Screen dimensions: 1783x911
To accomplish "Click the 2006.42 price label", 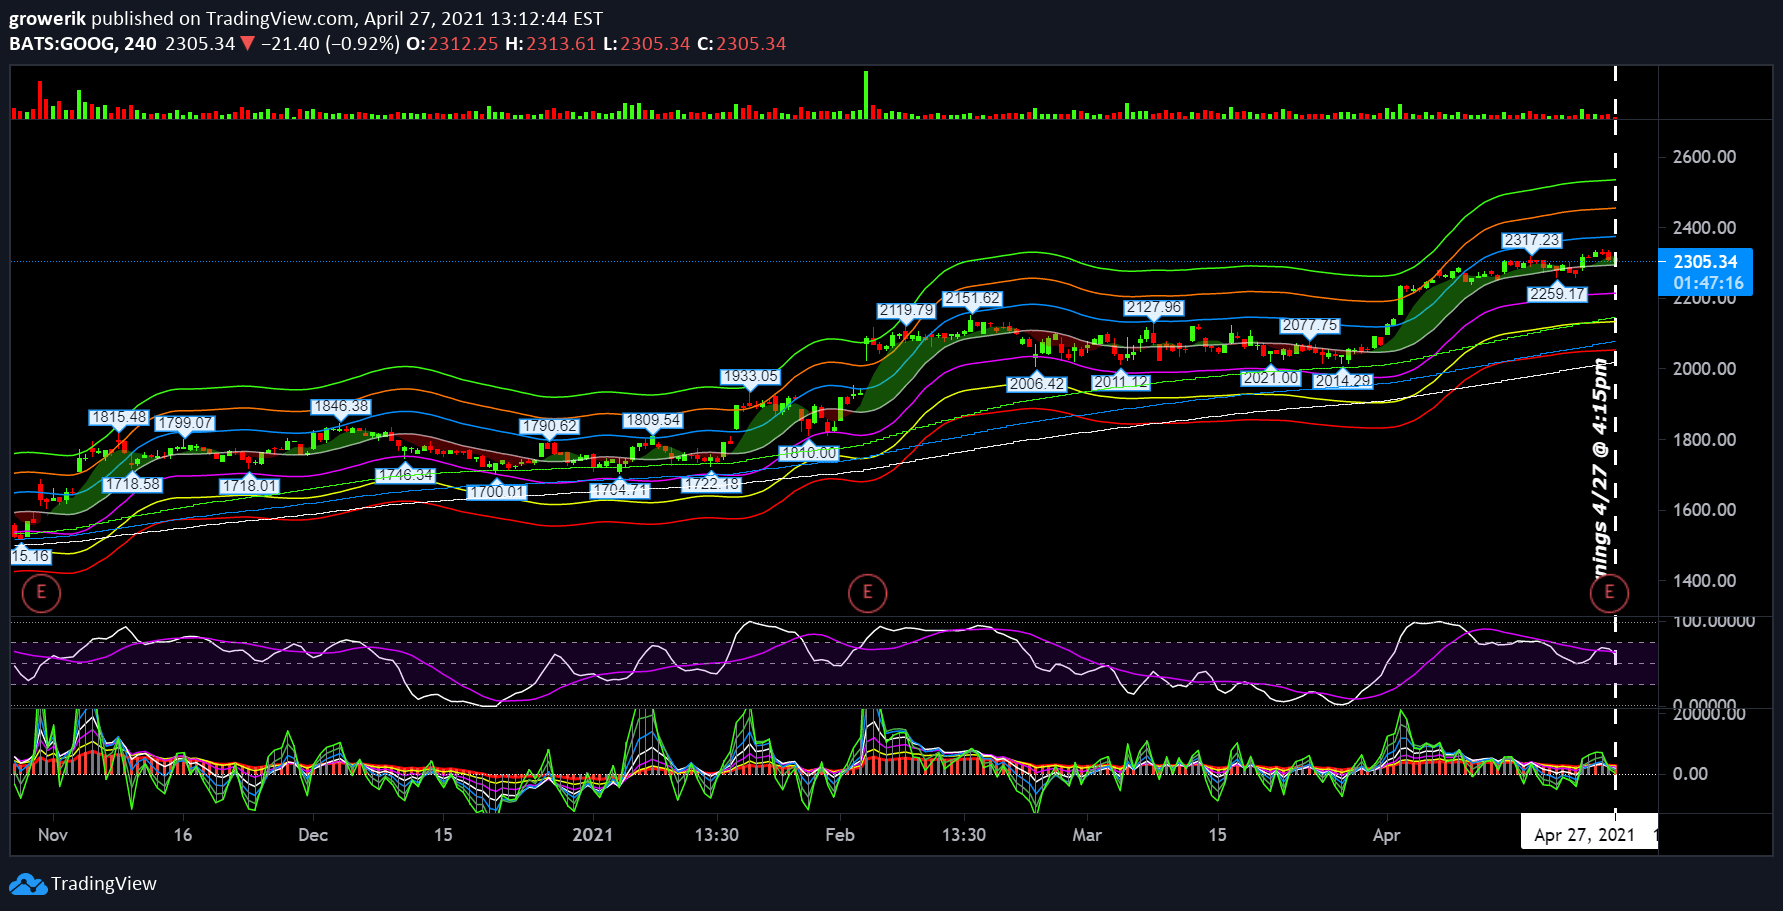I will [x=1037, y=384].
